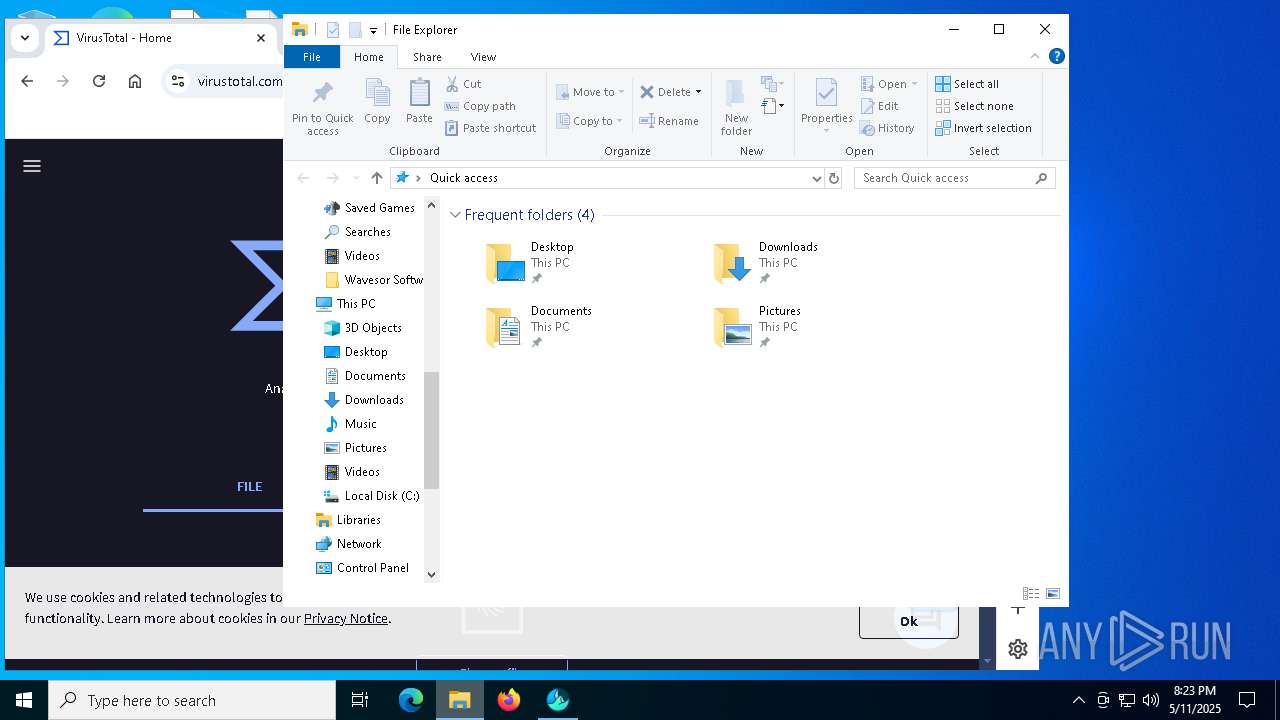The image size is (1280, 720).
Task: Click the Edit command in Open group
Action: tap(879, 106)
